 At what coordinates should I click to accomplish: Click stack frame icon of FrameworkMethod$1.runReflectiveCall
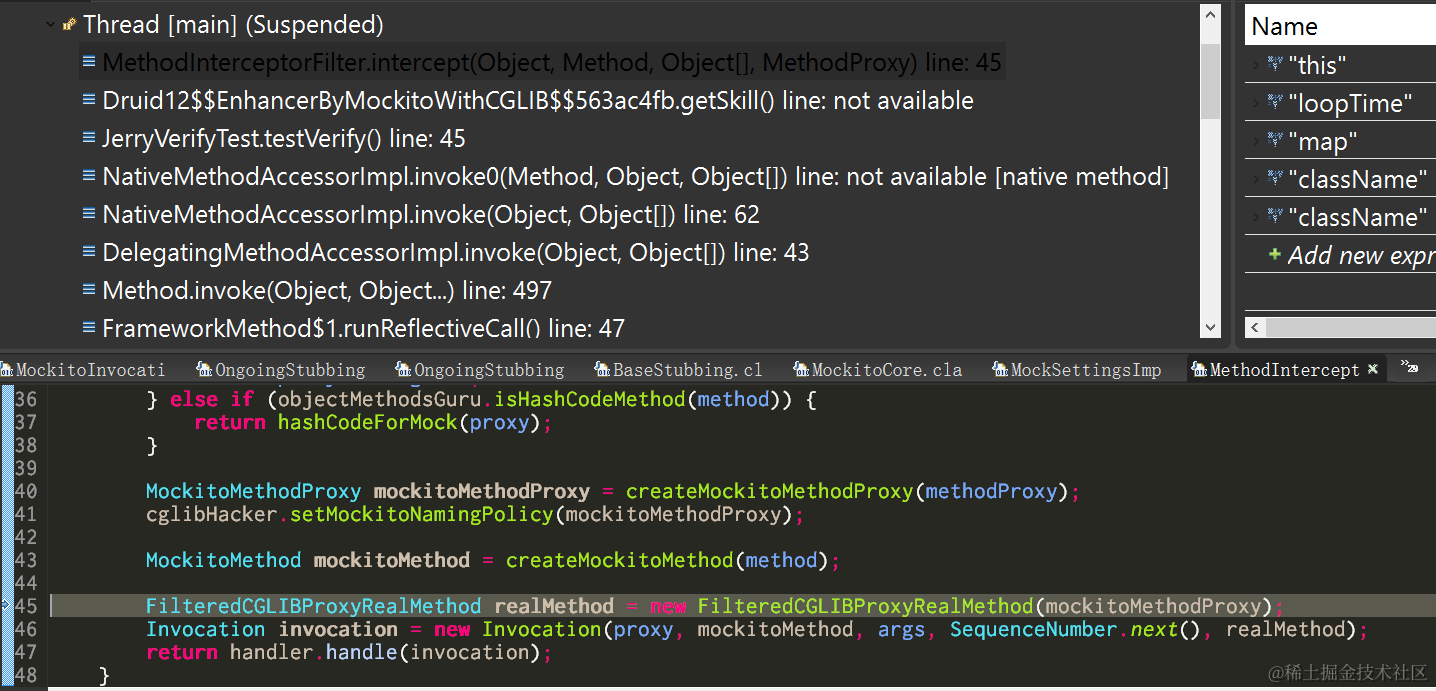89,328
